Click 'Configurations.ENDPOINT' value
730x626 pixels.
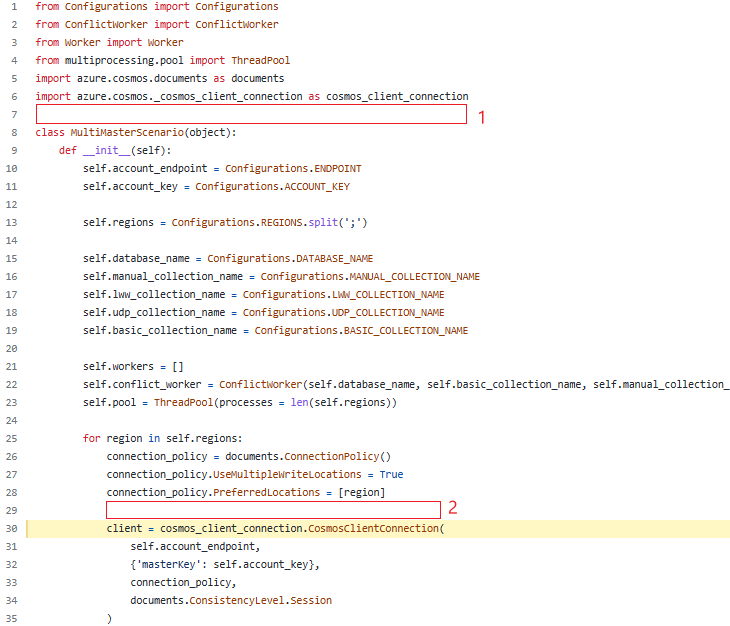pos(293,168)
